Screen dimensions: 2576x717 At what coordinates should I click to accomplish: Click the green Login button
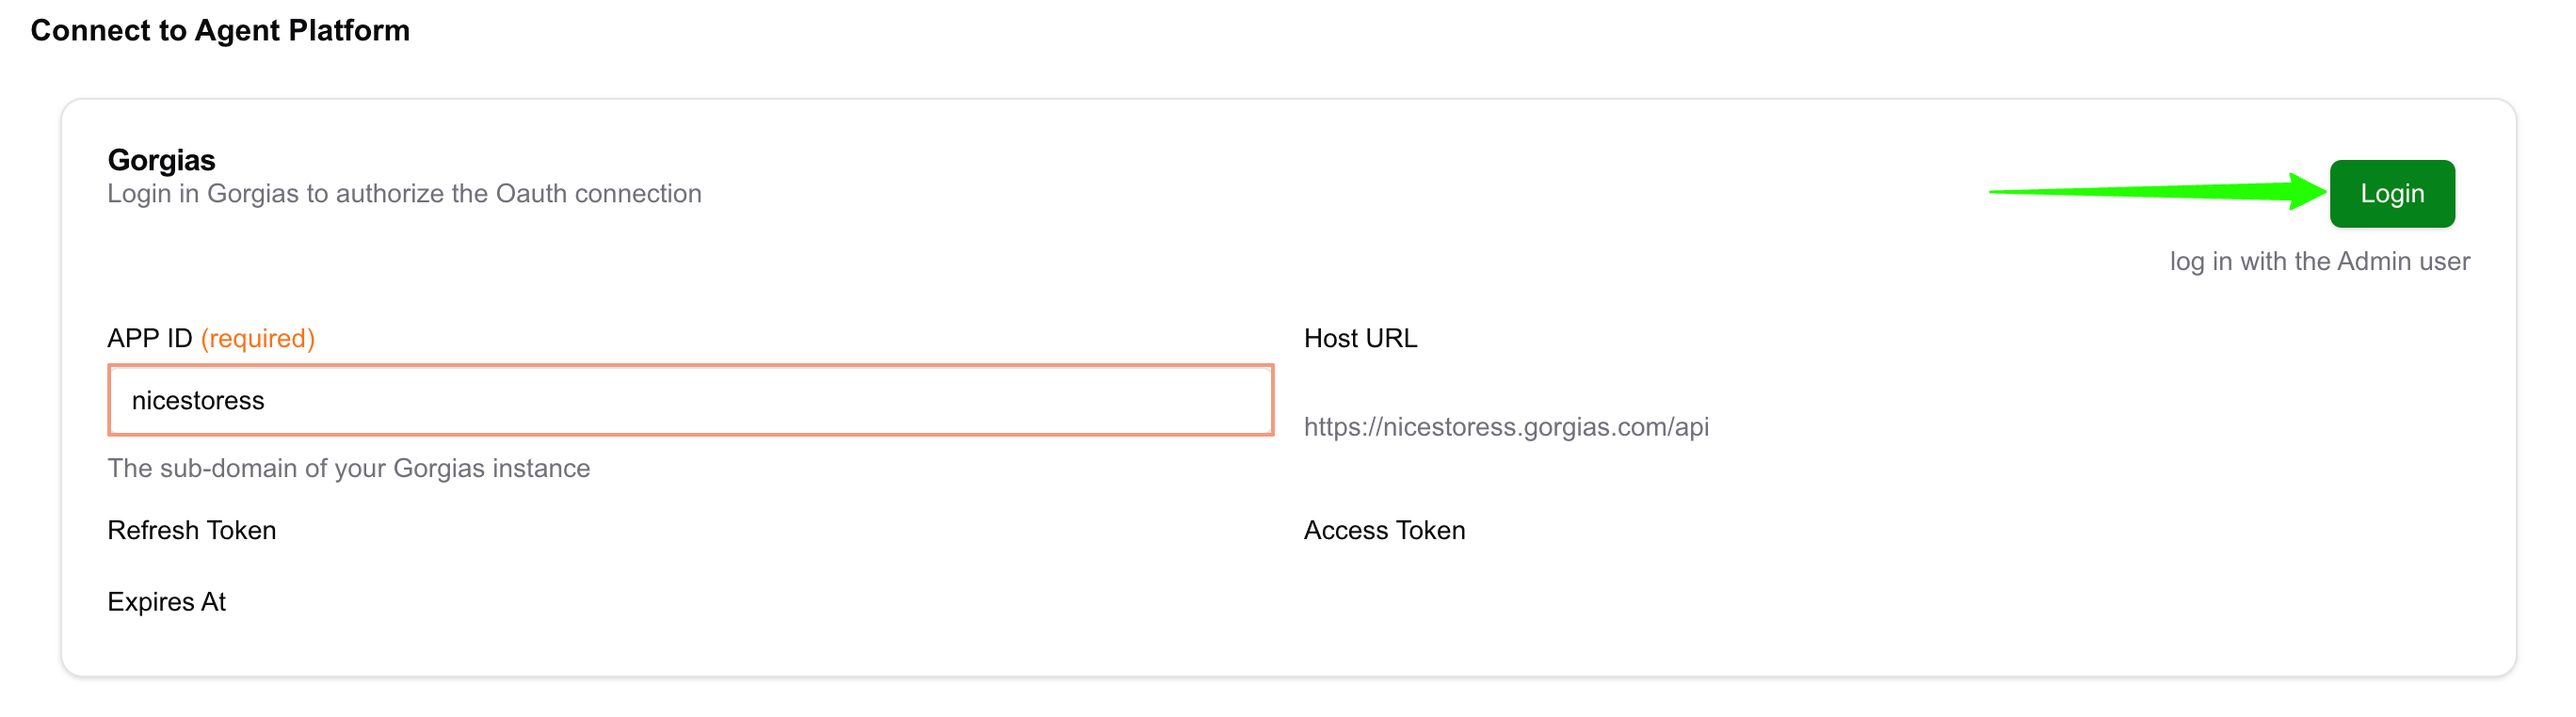pyautogui.click(x=2391, y=193)
